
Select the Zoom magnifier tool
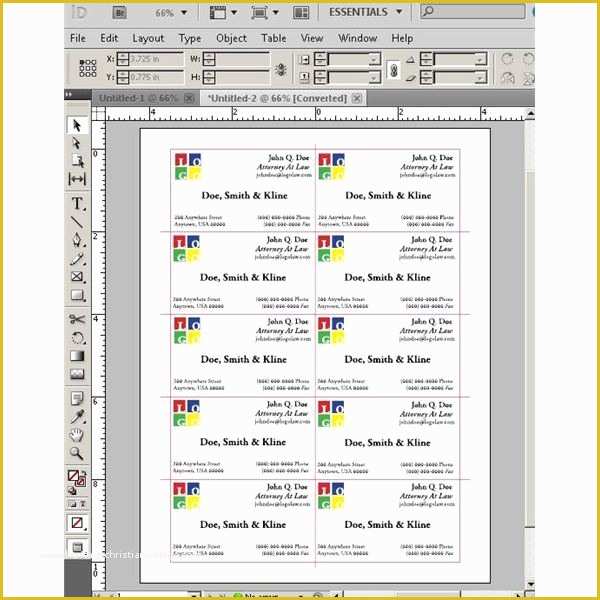(77, 453)
